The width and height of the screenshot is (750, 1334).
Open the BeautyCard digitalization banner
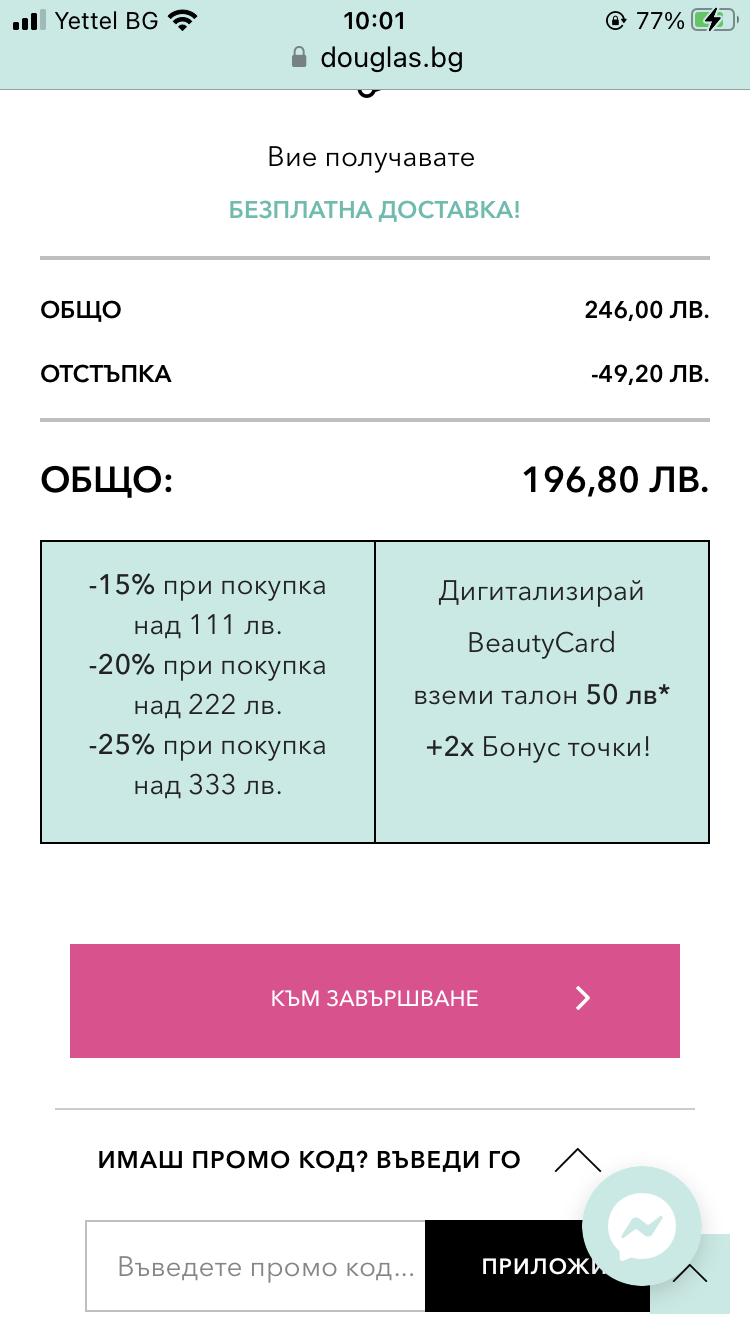541,692
